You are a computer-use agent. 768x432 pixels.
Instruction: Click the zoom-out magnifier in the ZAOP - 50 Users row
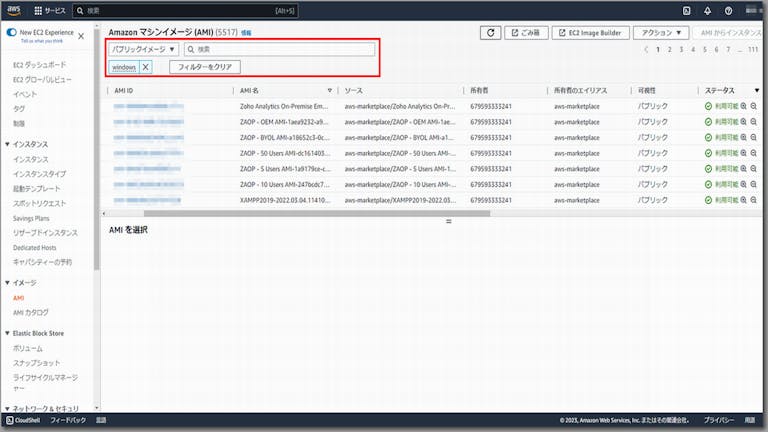[754, 153]
